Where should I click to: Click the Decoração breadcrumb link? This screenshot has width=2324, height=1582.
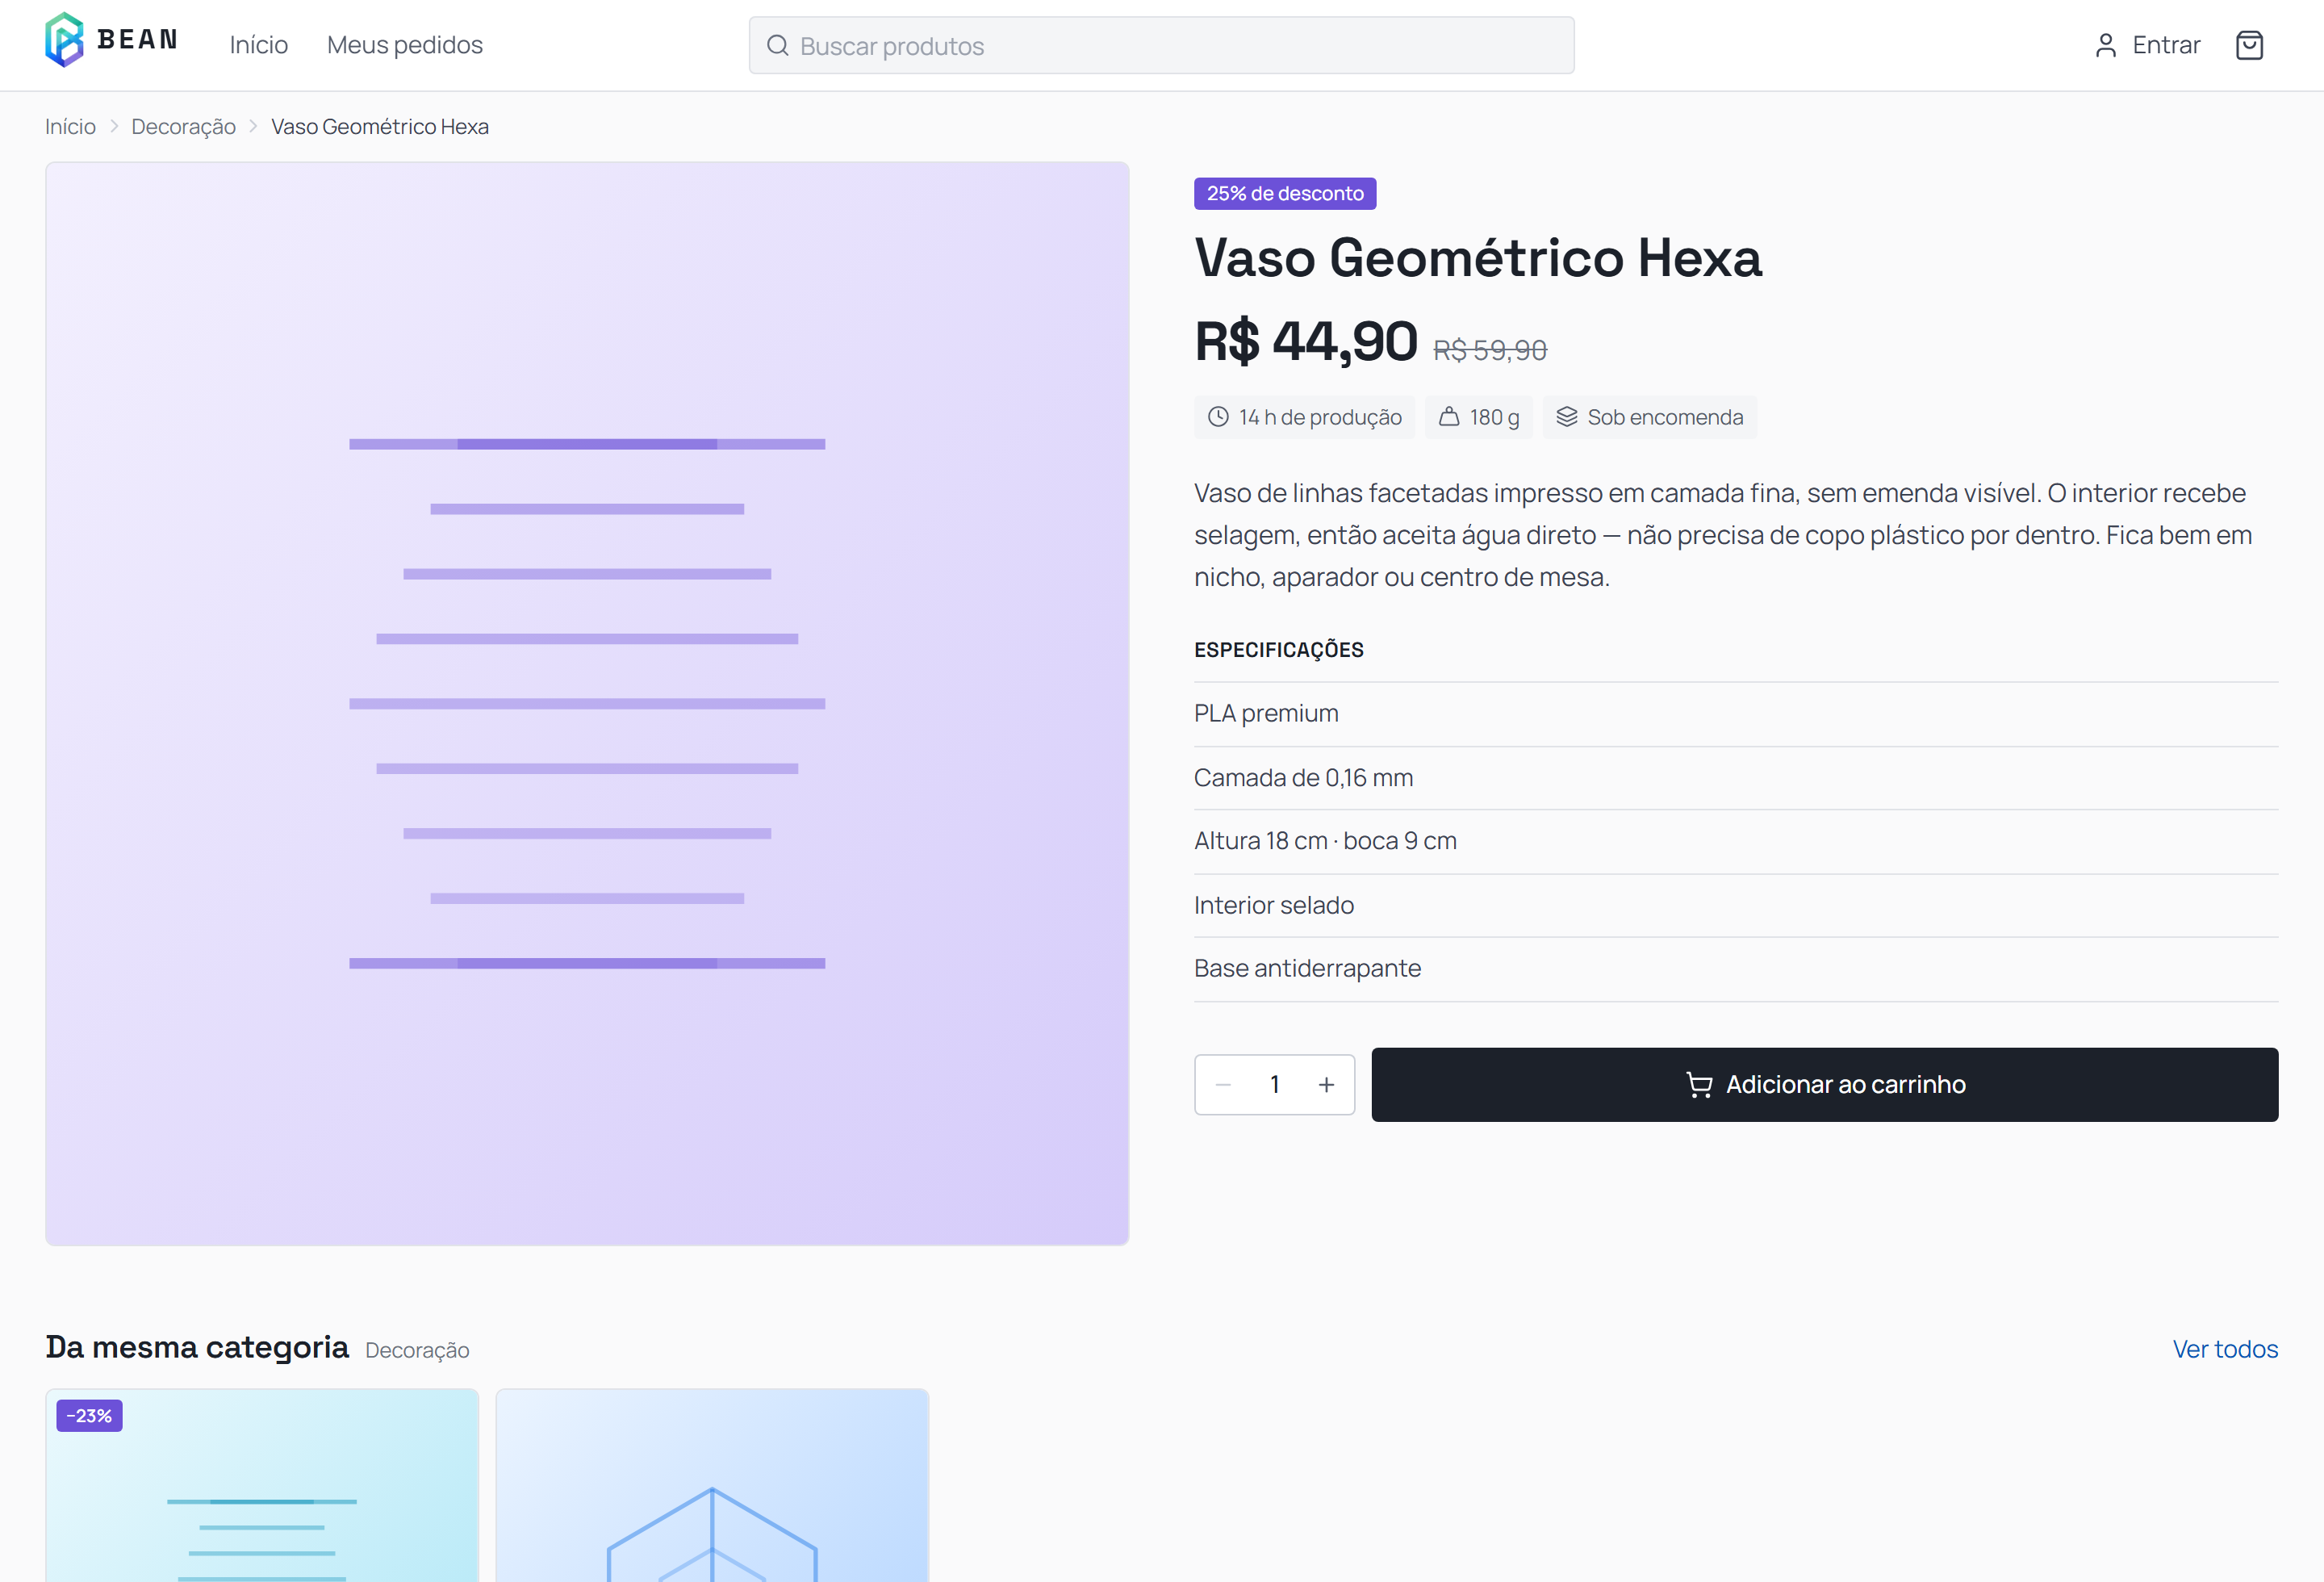coord(183,127)
